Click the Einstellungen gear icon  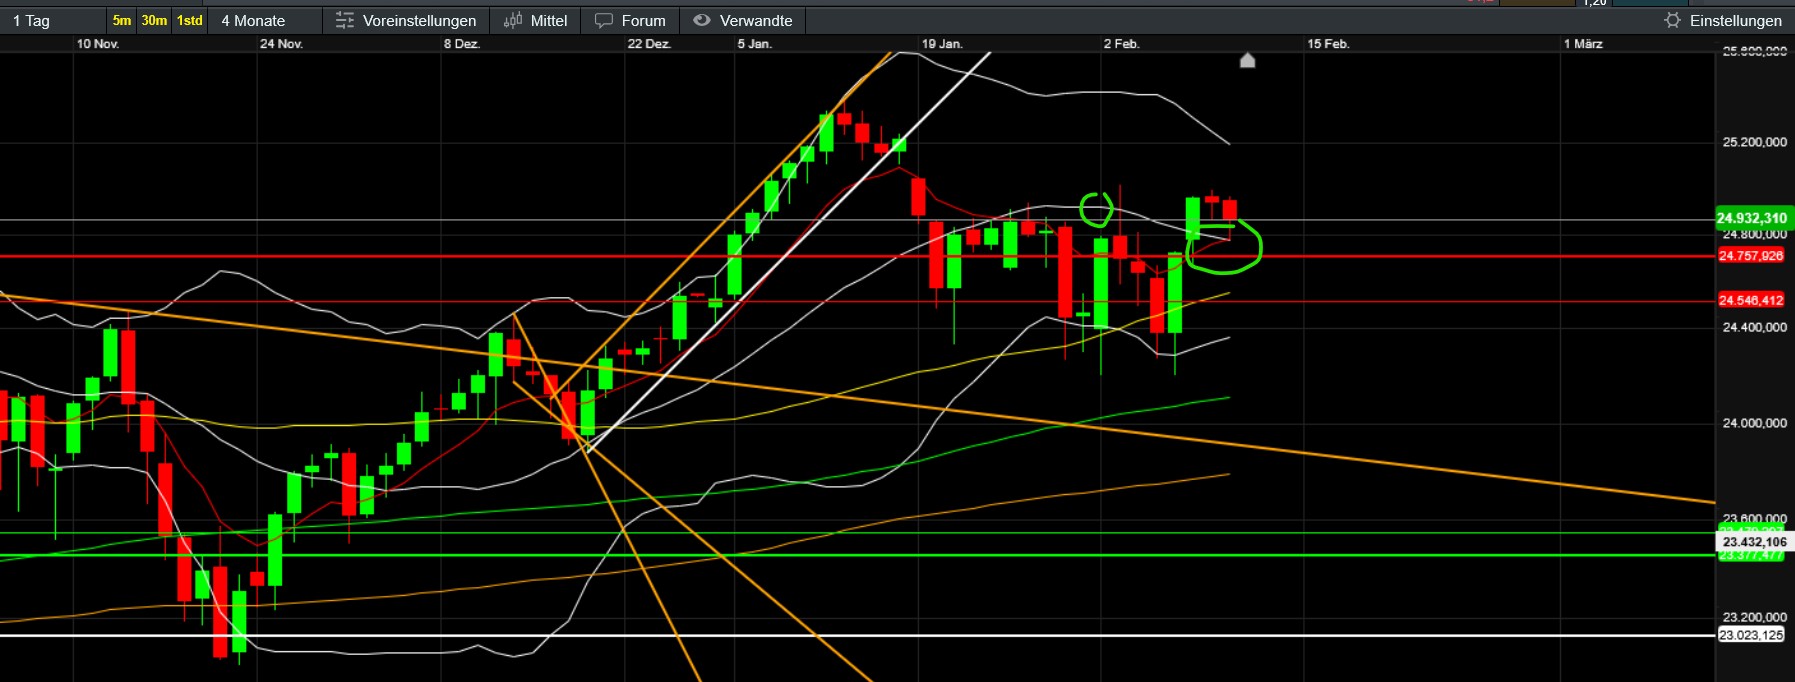pos(1672,20)
